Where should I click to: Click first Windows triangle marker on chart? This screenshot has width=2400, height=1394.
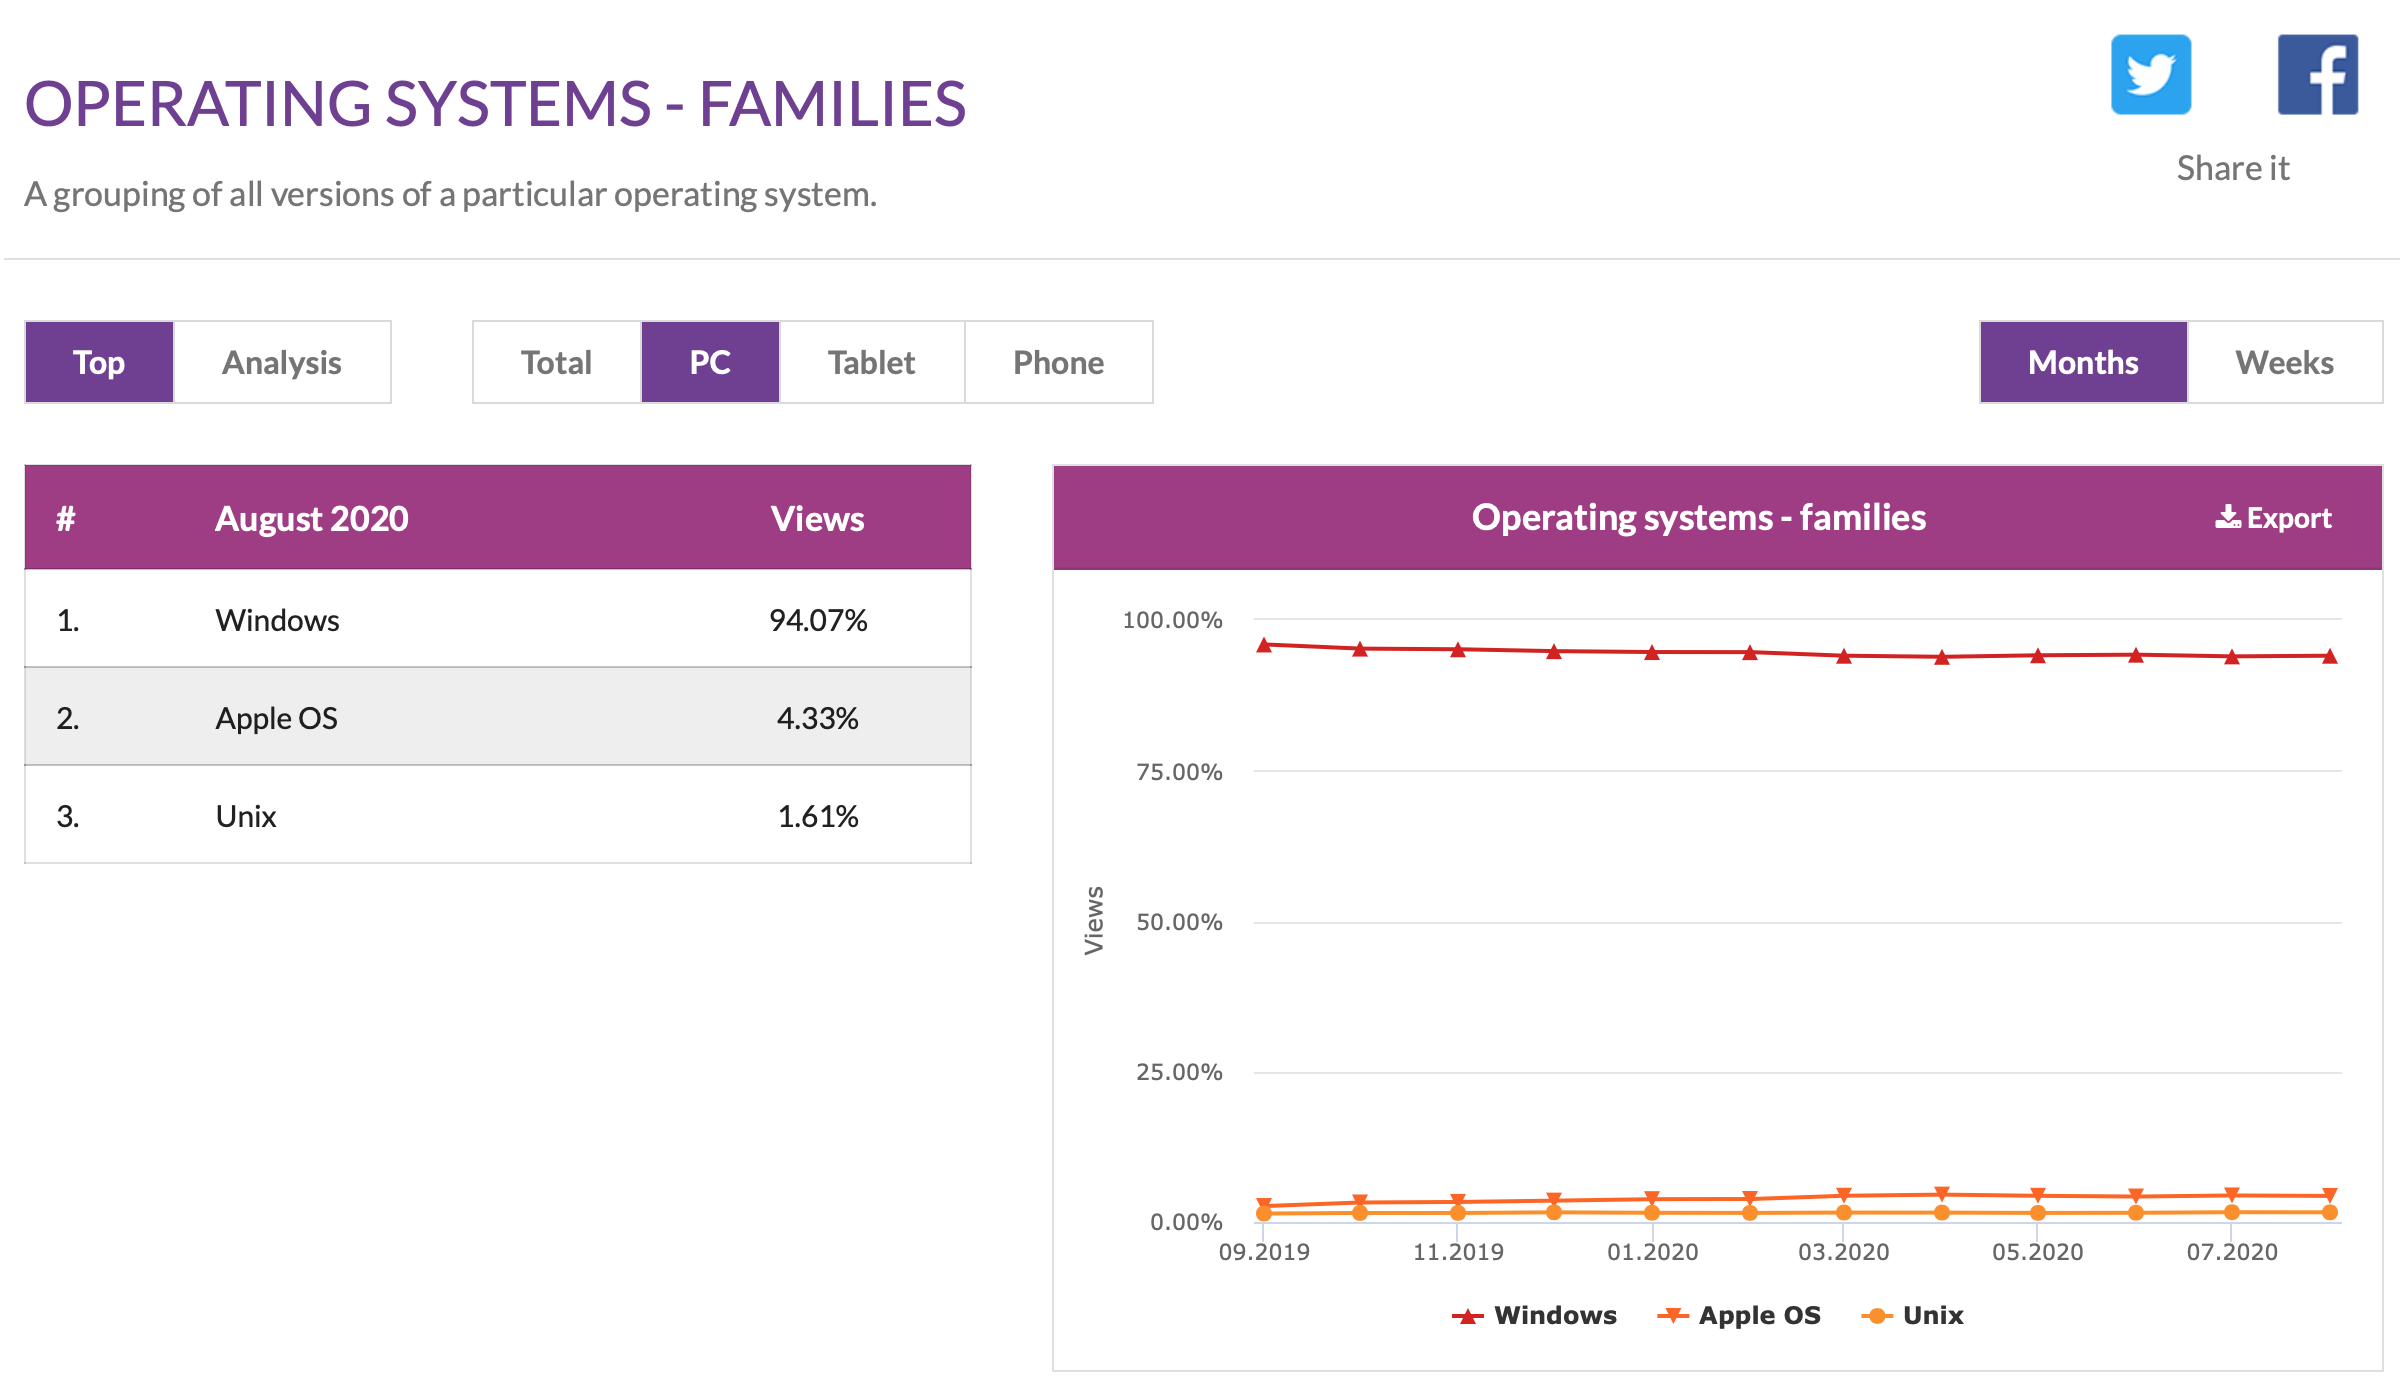pos(1264,646)
